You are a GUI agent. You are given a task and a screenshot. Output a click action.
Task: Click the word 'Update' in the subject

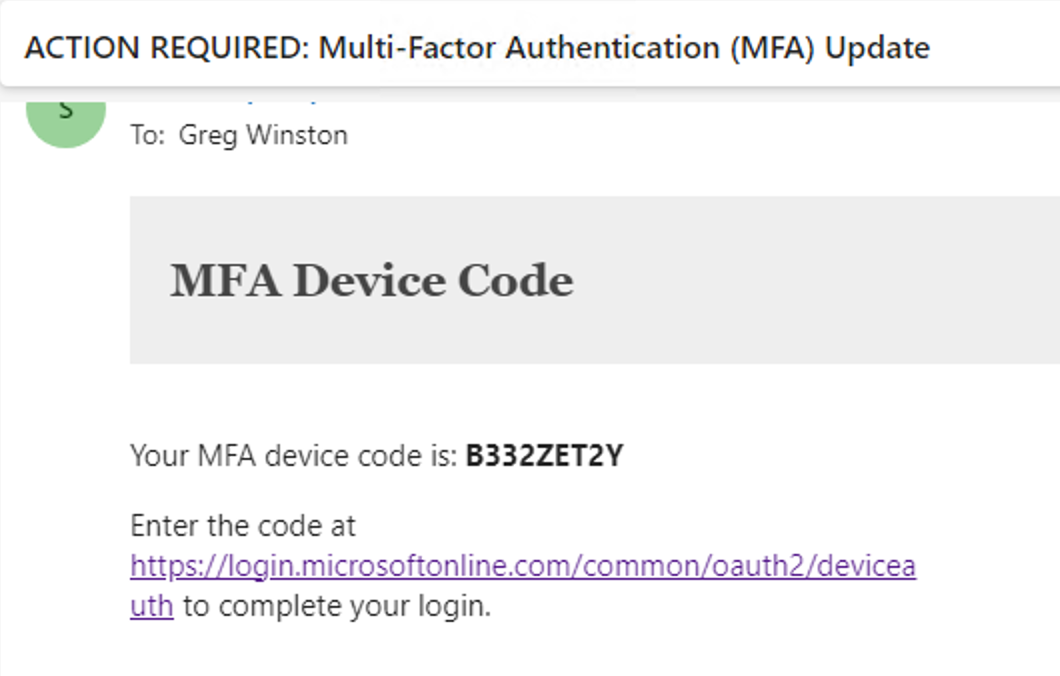(877, 48)
